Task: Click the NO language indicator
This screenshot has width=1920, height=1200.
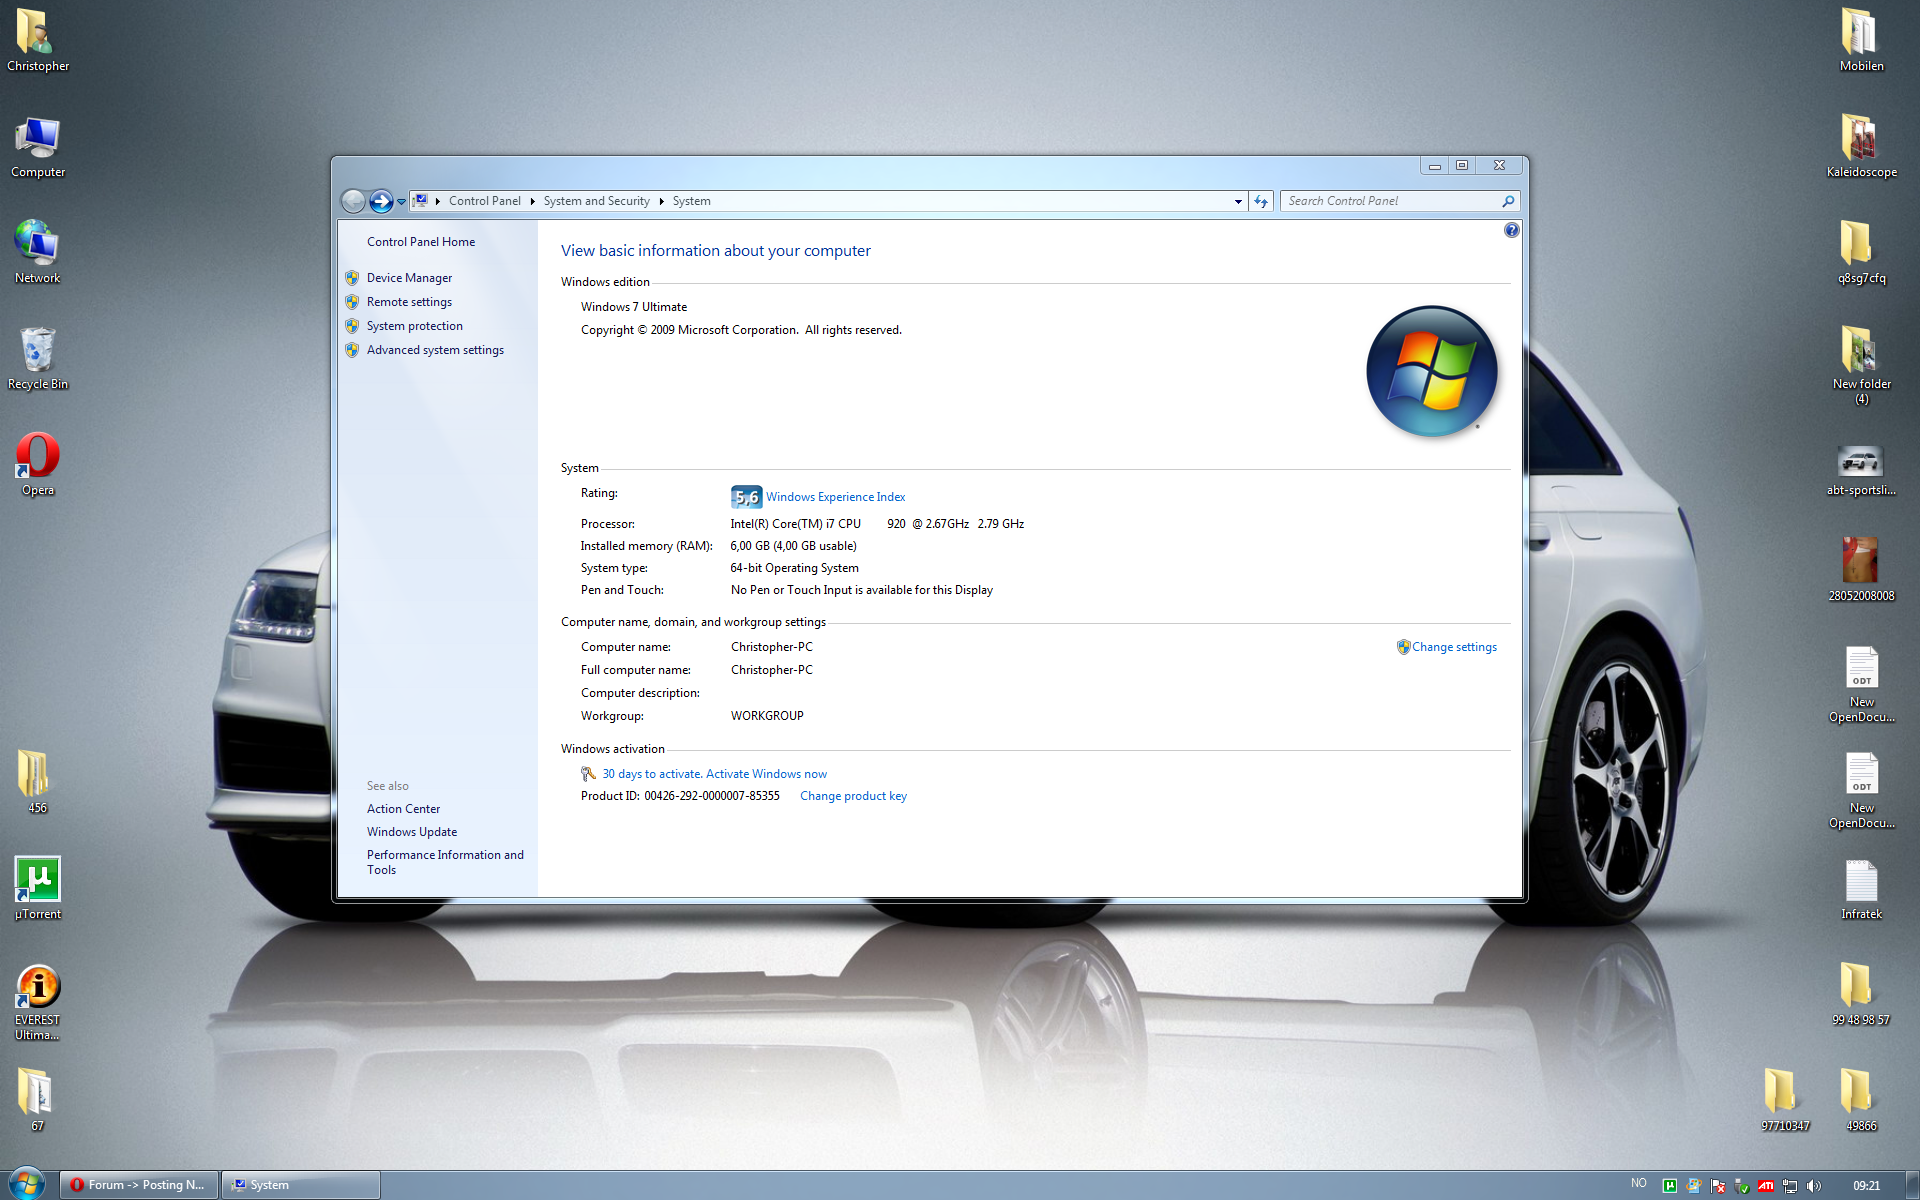Action: [x=1638, y=1184]
